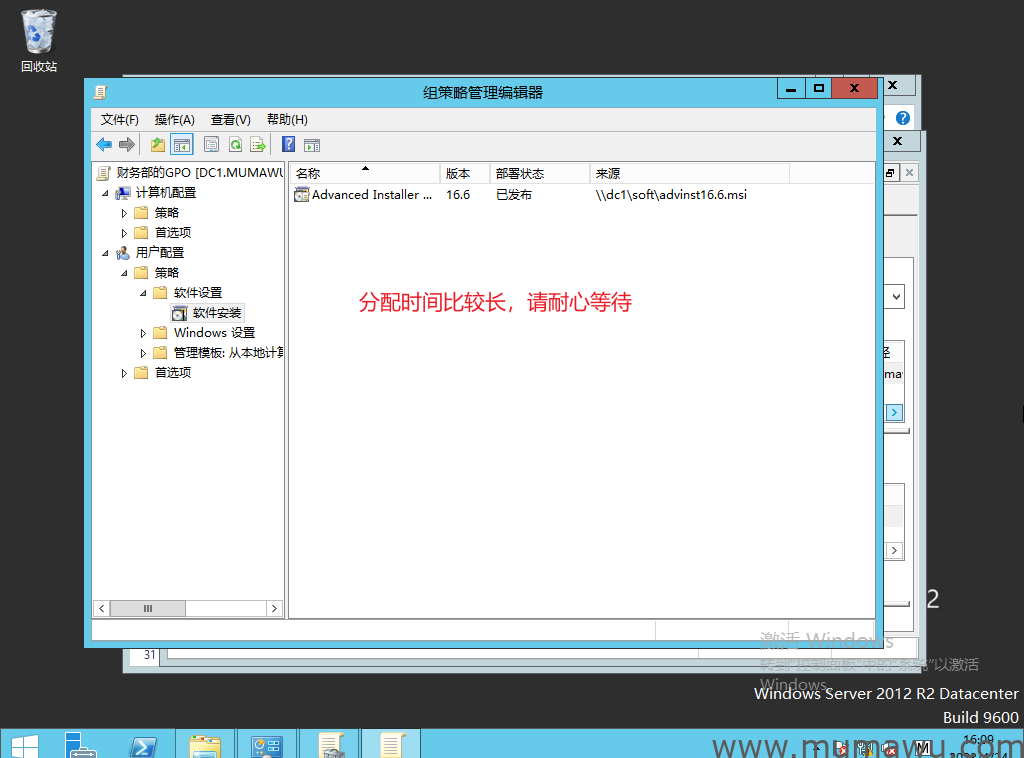Open the 操作(A) menu
This screenshot has width=1024, height=758.
(174, 119)
